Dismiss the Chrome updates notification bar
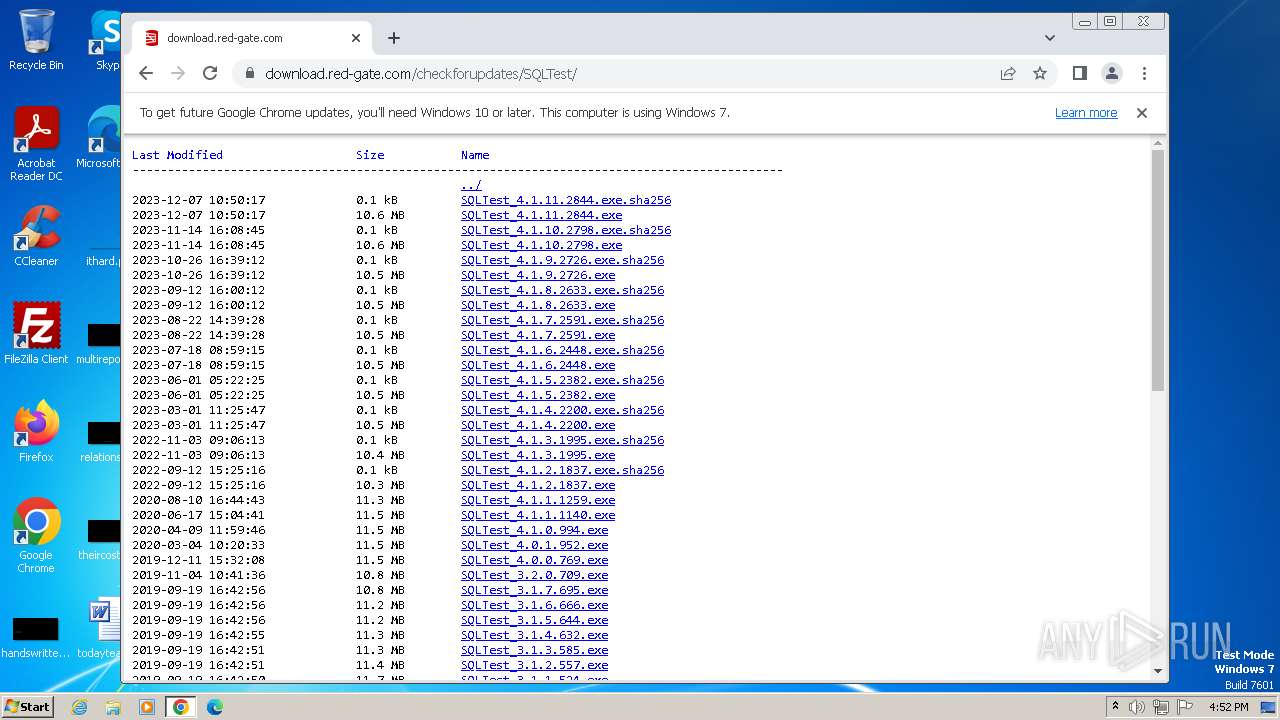 pos(1141,113)
